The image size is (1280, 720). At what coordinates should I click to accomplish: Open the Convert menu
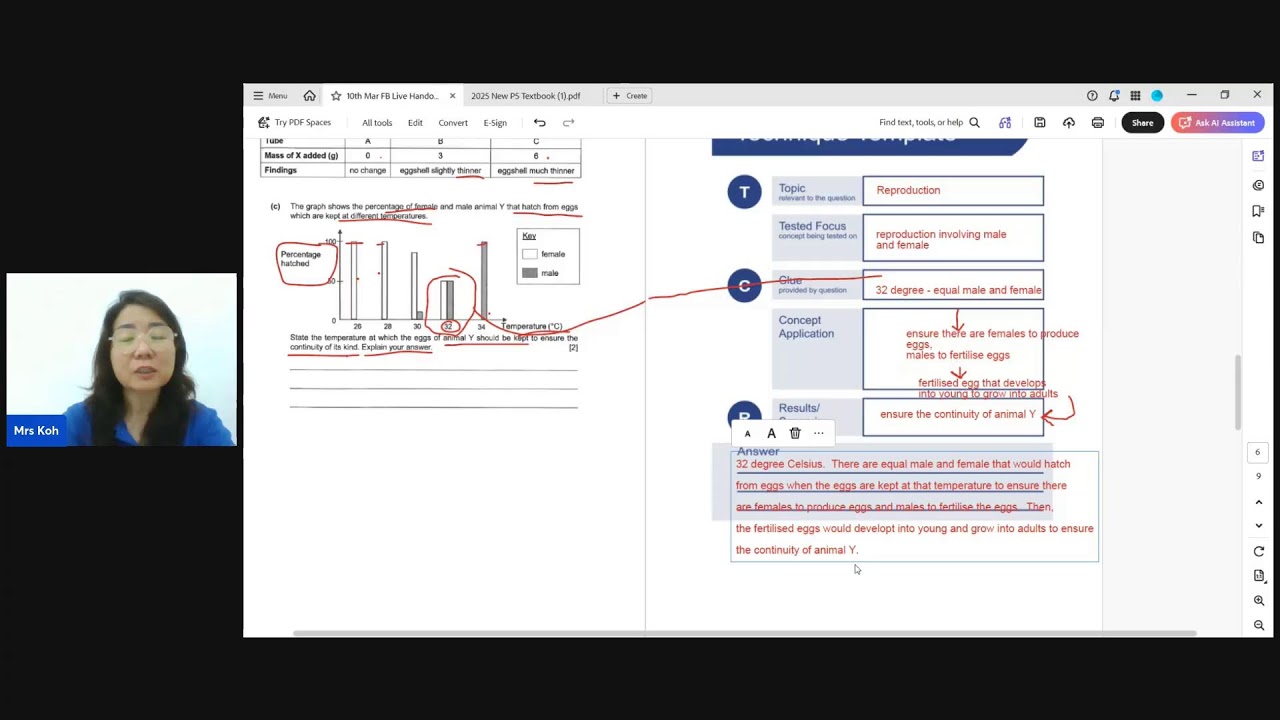point(453,123)
